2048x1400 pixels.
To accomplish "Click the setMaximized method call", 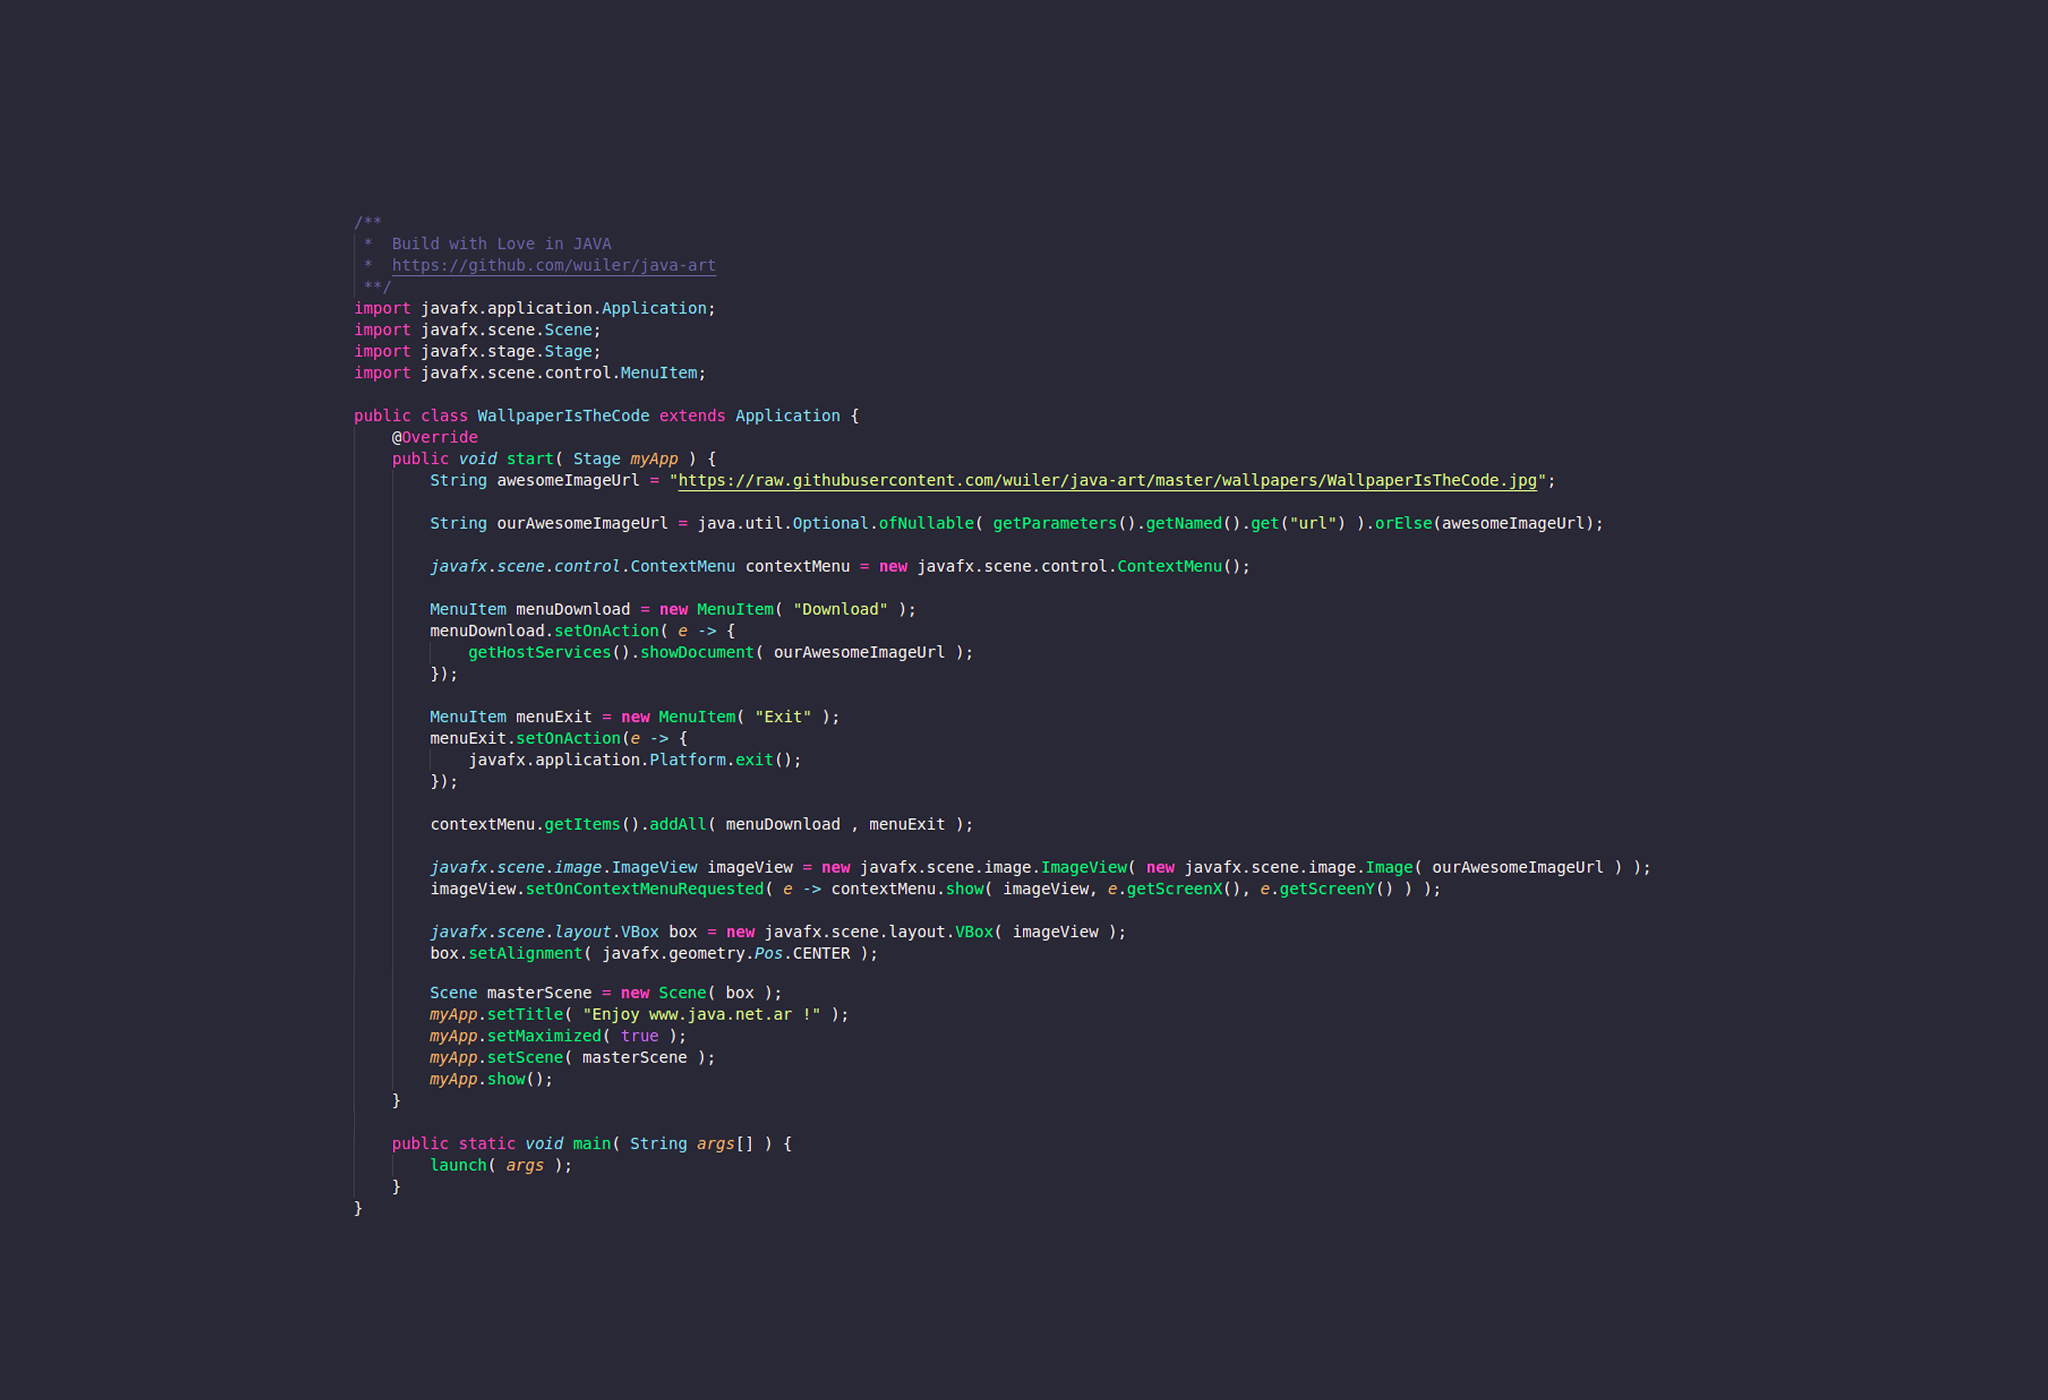I will pos(544,1037).
